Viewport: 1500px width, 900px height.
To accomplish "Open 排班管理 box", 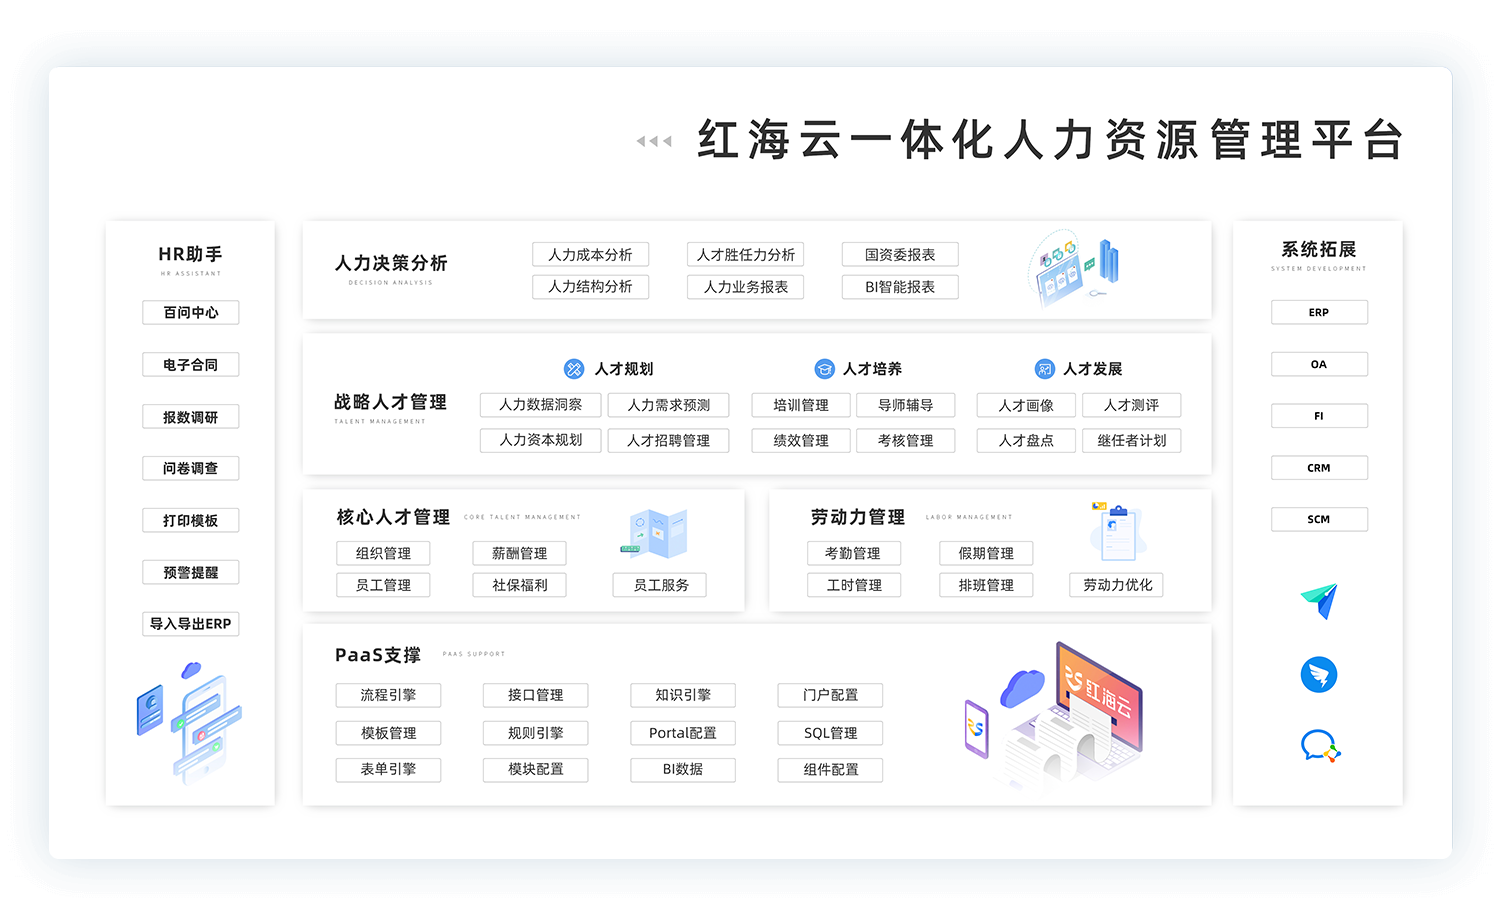I will [x=987, y=585].
